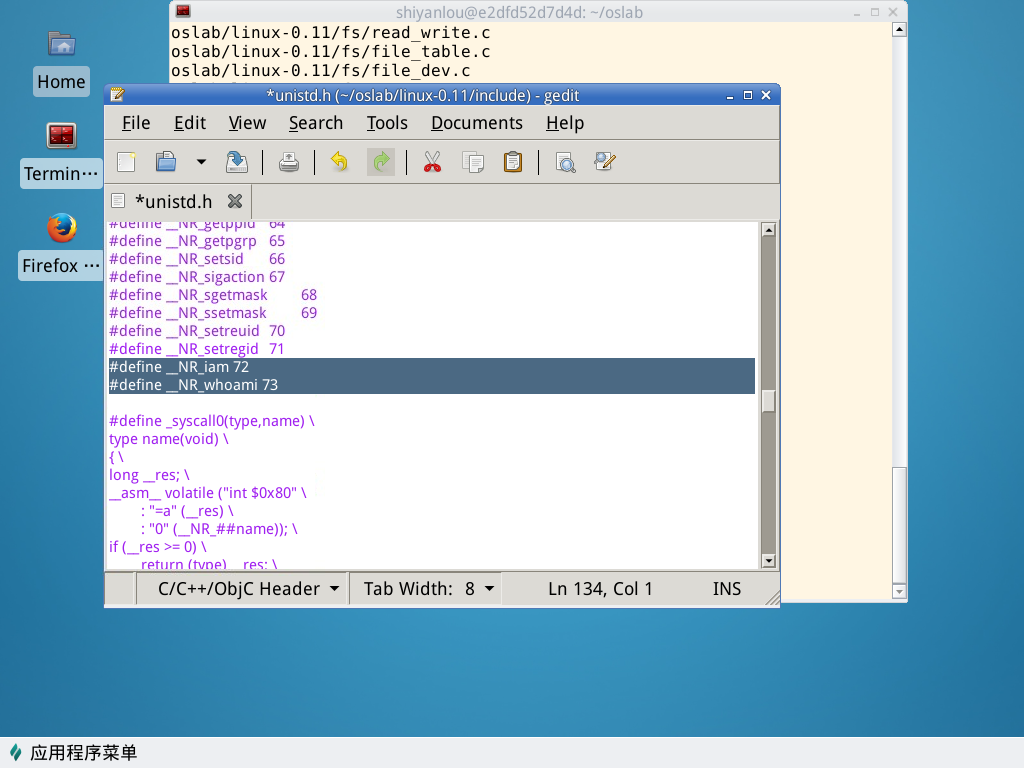
Task: Expand the recent files arrow next to Open
Action: click(201, 162)
